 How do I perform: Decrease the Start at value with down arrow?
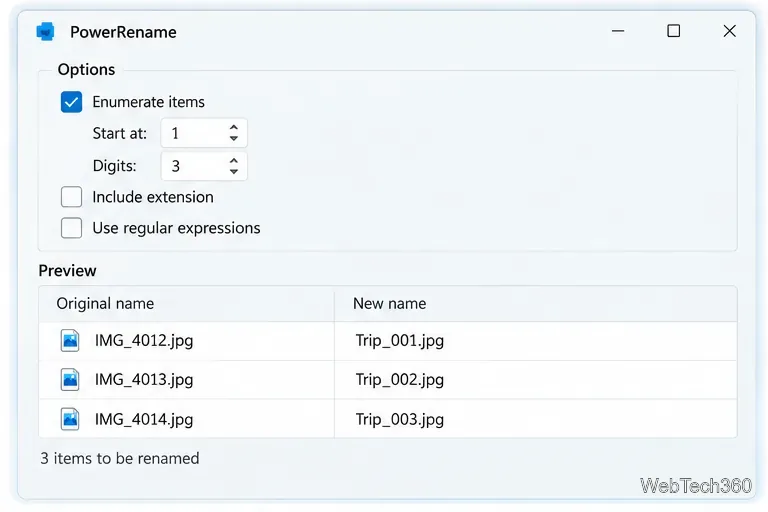[x=234, y=139]
